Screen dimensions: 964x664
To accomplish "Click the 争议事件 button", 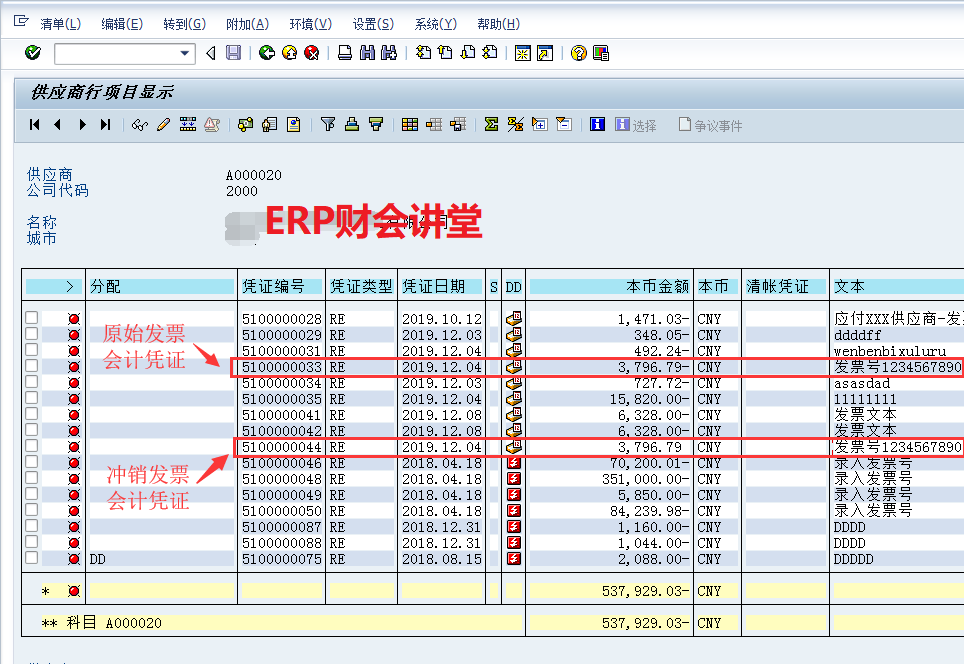I will [x=710, y=125].
